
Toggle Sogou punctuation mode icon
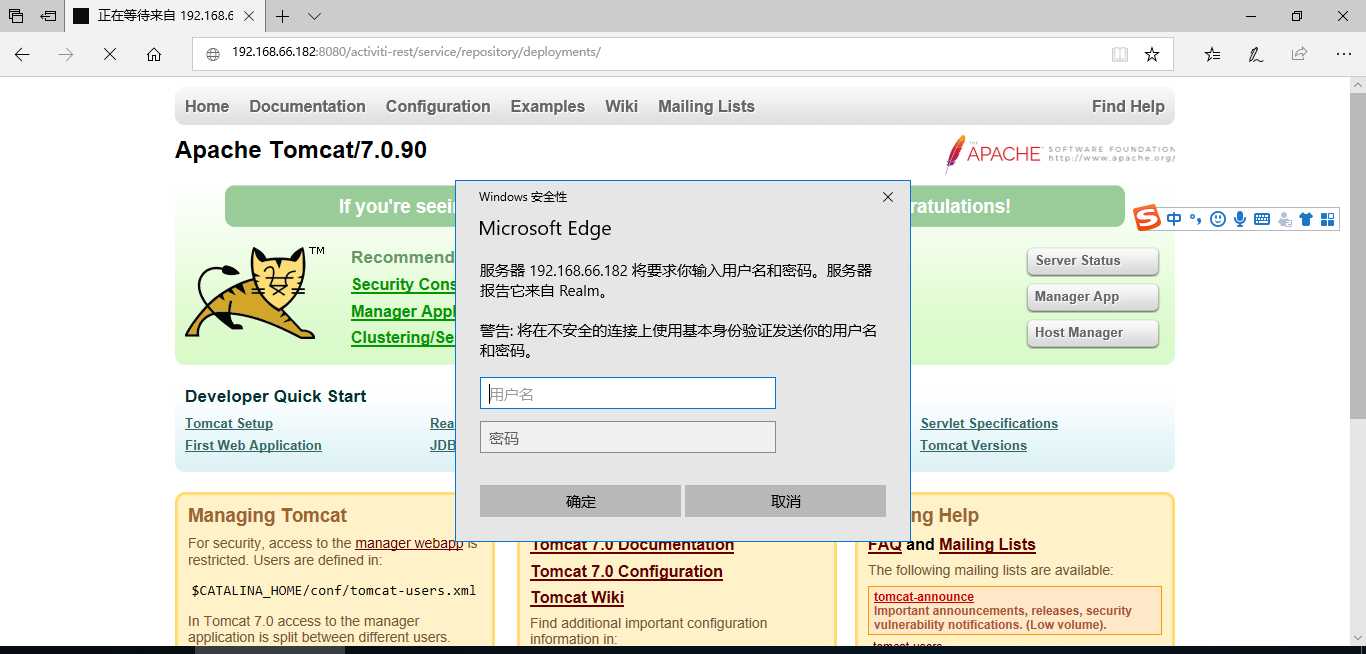(1195, 219)
